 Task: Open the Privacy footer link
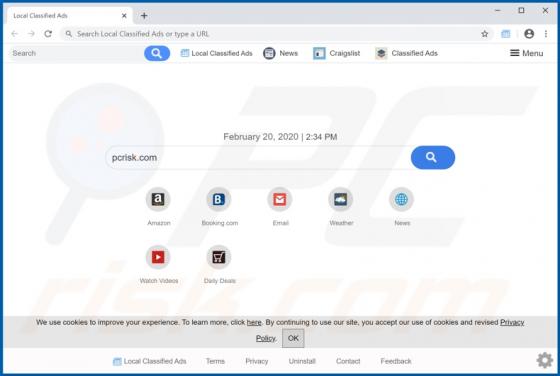point(257,361)
